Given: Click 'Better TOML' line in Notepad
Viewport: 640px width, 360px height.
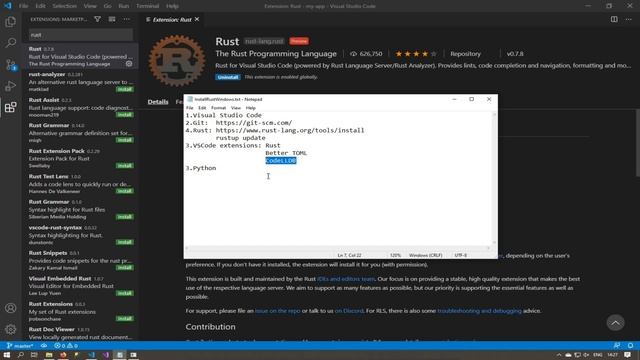Looking at the screenshot, I should [x=286, y=153].
